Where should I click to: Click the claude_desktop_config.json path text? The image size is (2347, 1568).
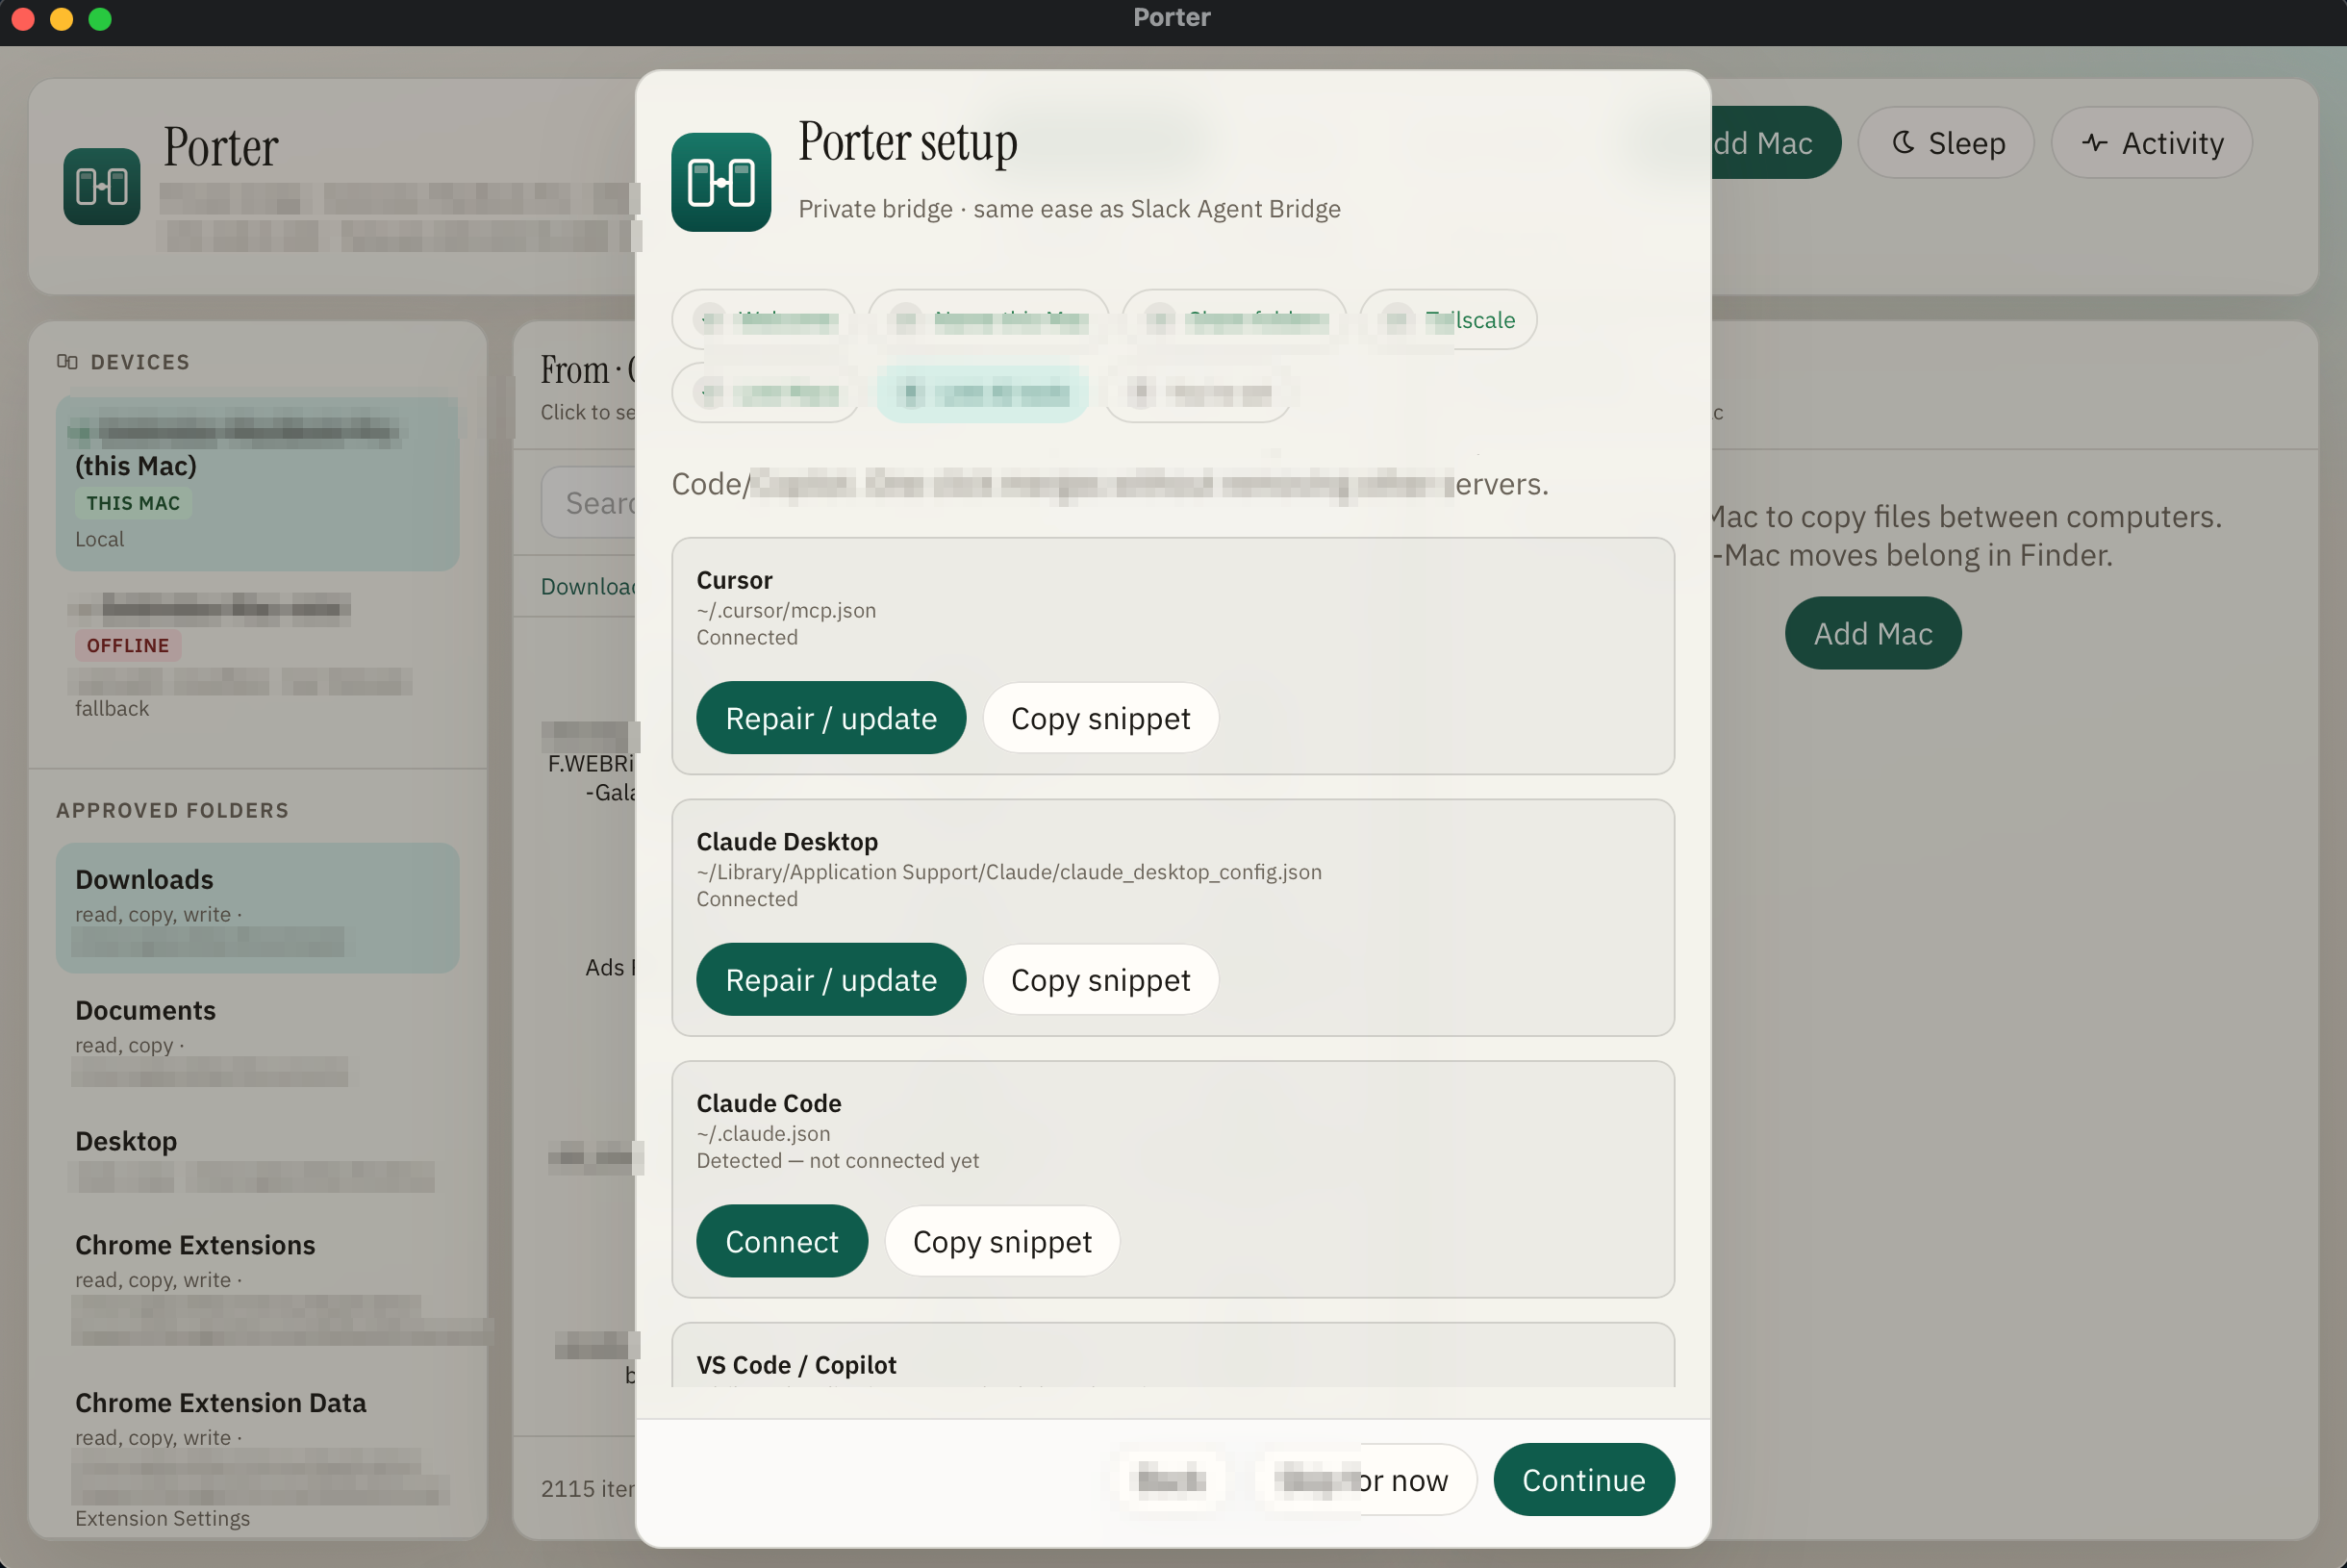[x=1009, y=872]
